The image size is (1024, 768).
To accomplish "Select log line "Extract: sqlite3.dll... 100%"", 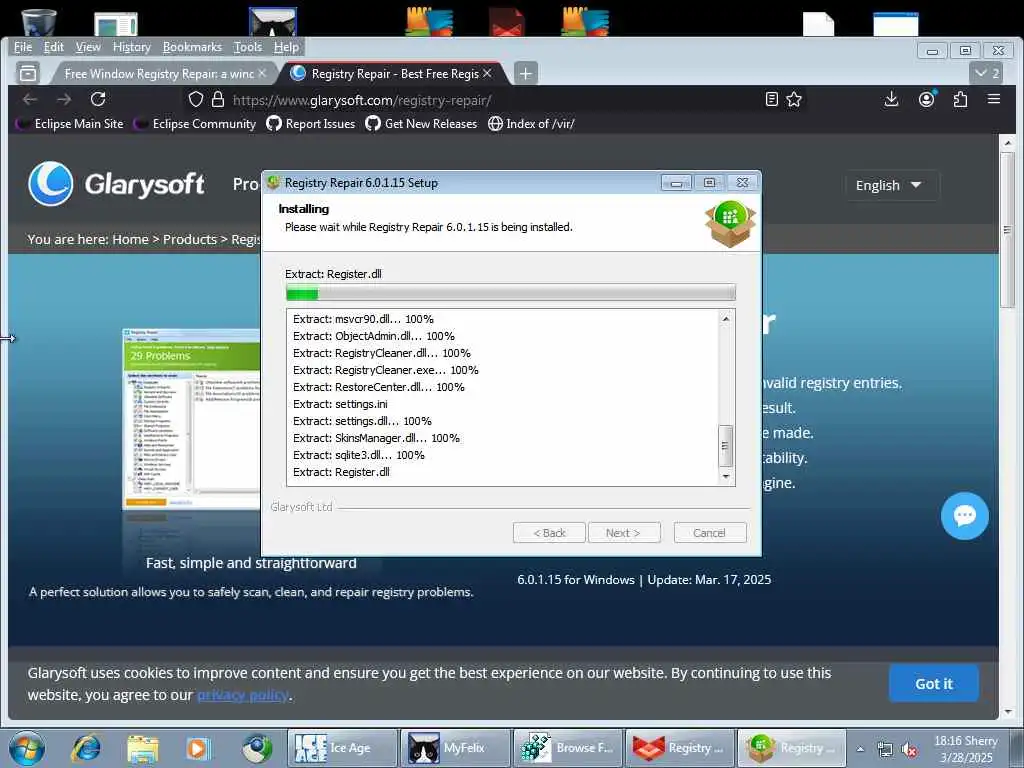I will coord(359,455).
